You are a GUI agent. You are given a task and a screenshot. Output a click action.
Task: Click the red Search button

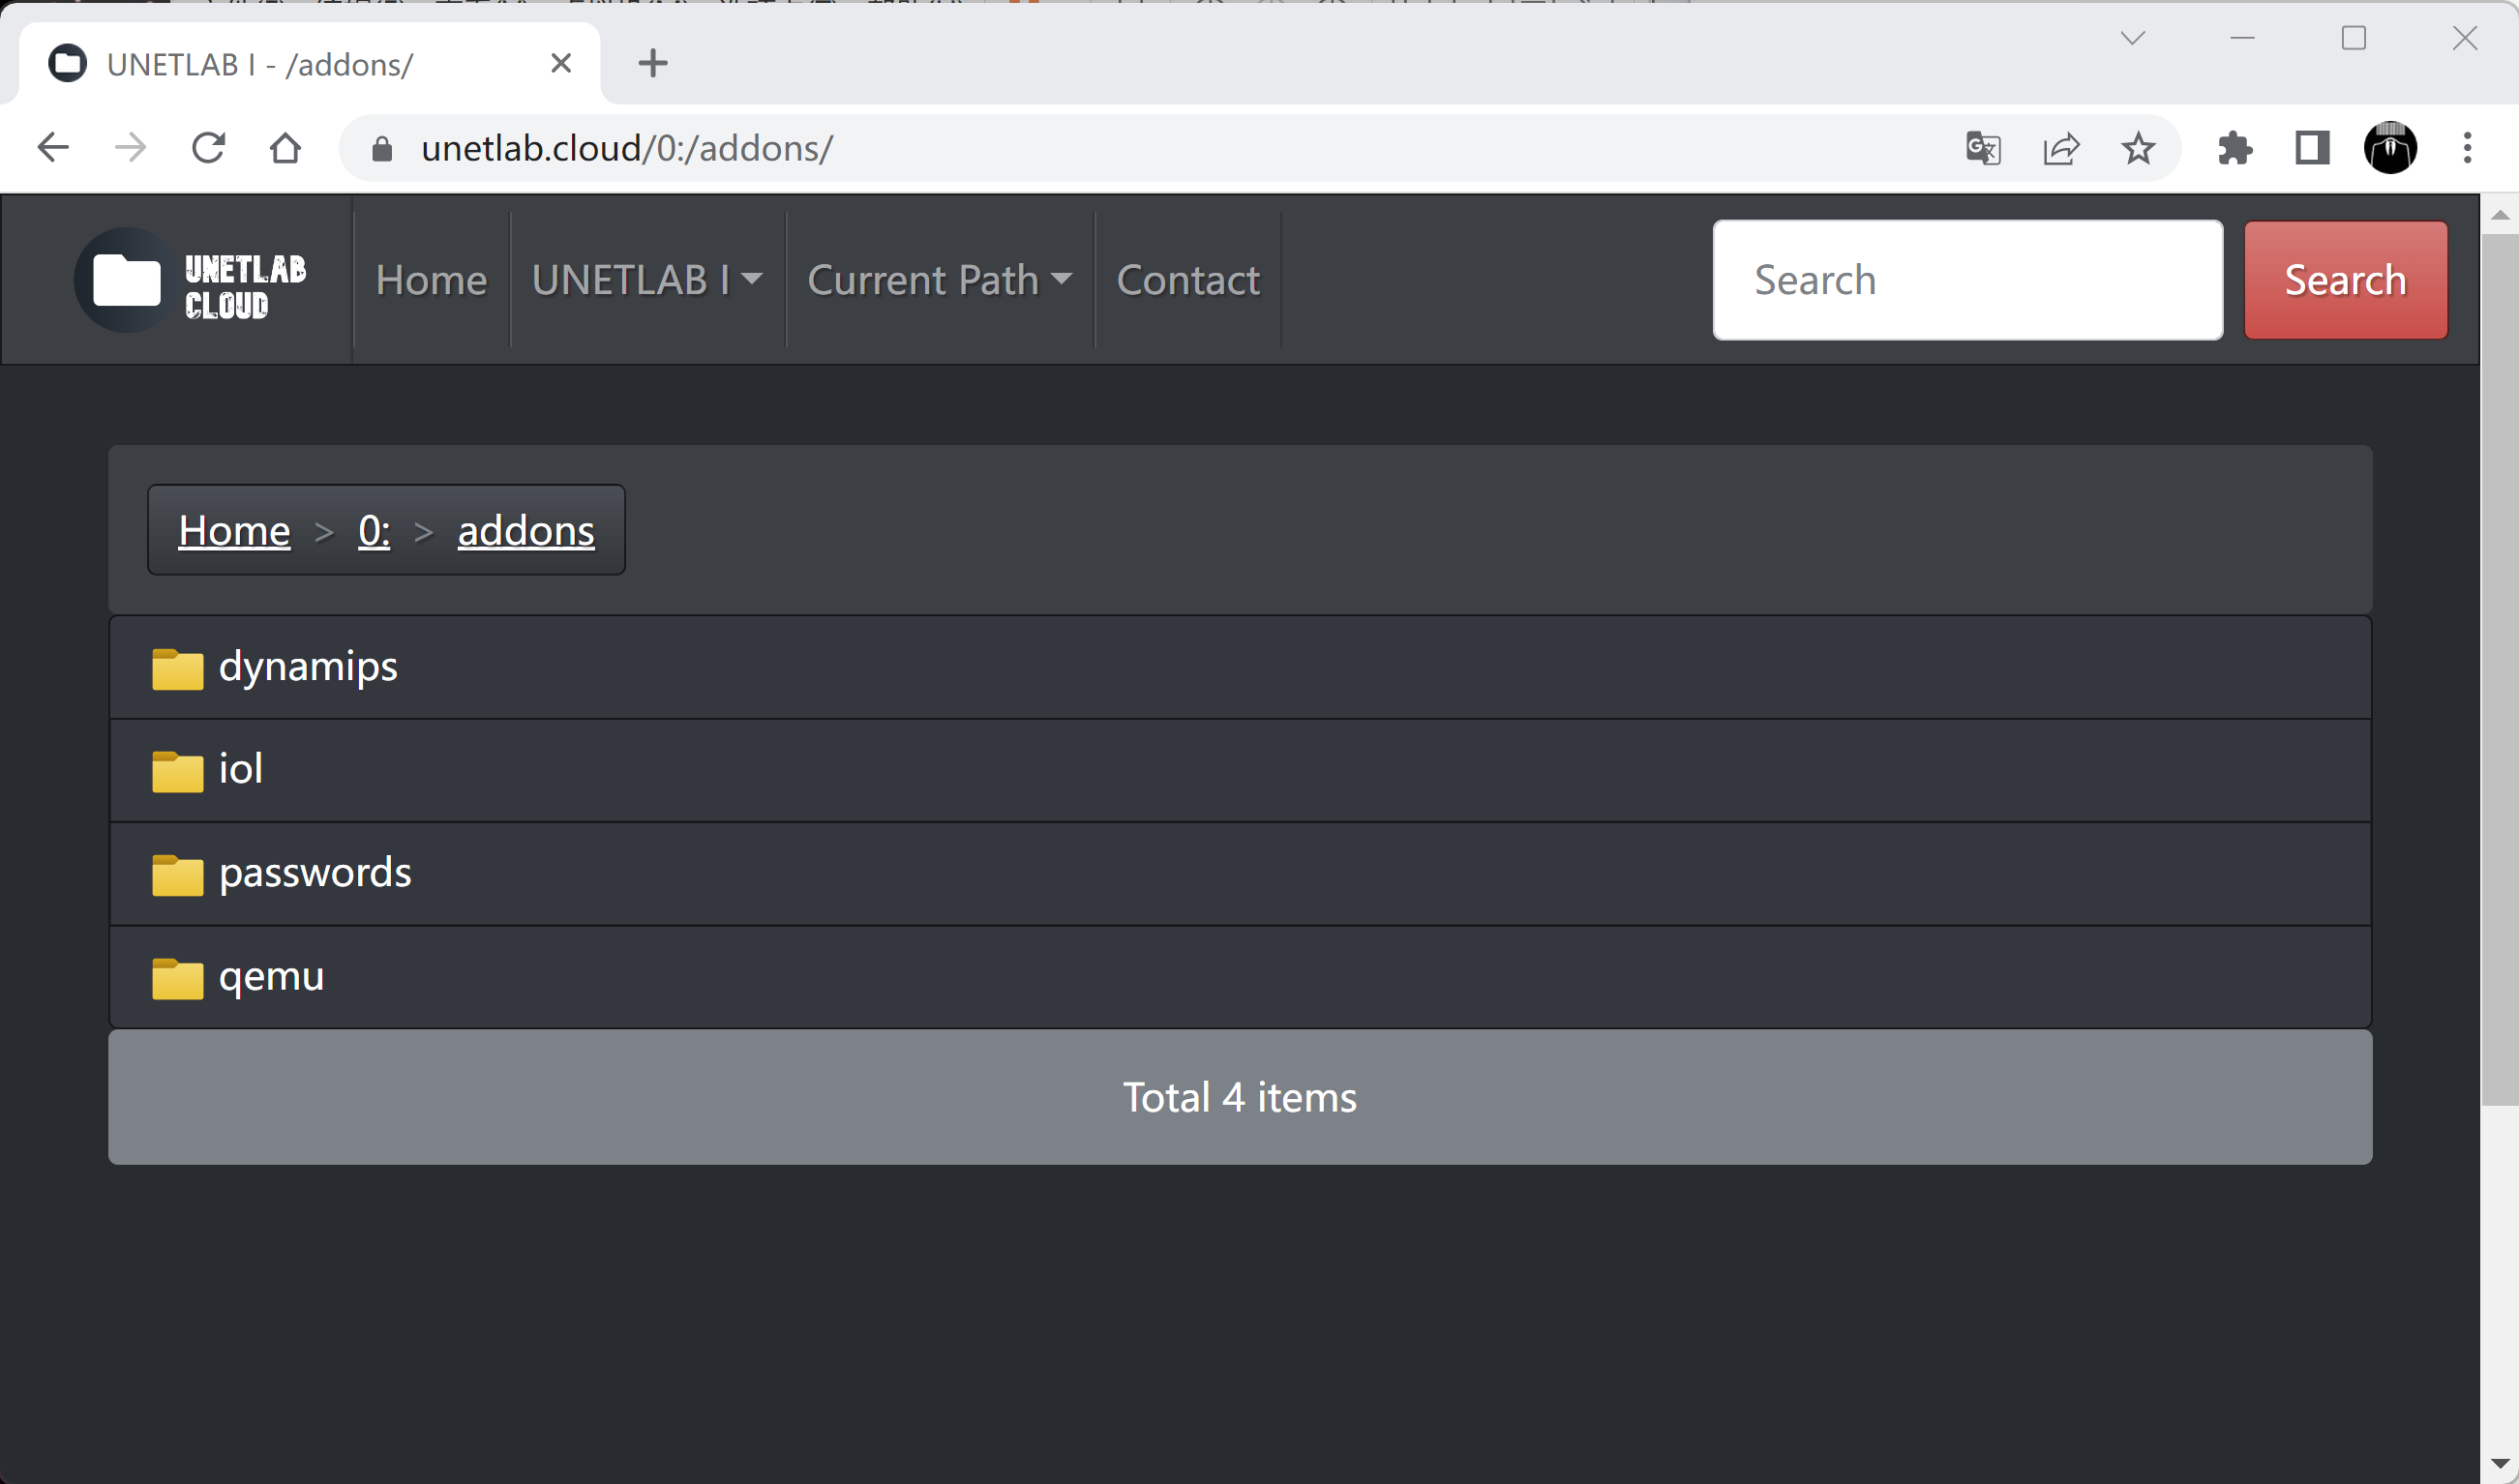click(2345, 280)
